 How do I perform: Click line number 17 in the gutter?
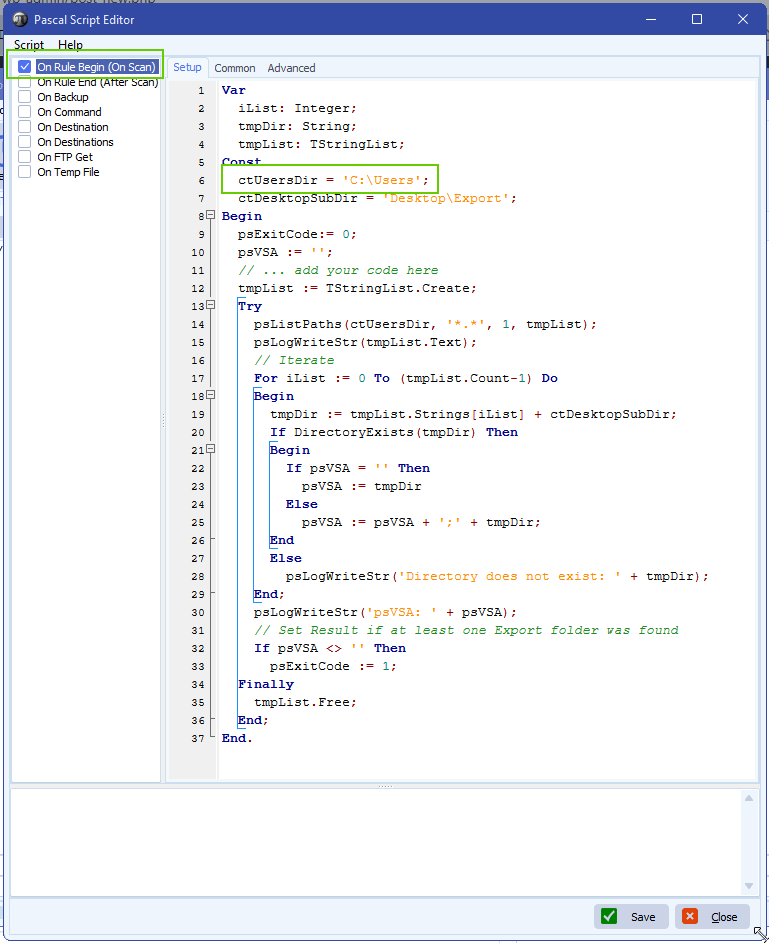tap(198, 379)
